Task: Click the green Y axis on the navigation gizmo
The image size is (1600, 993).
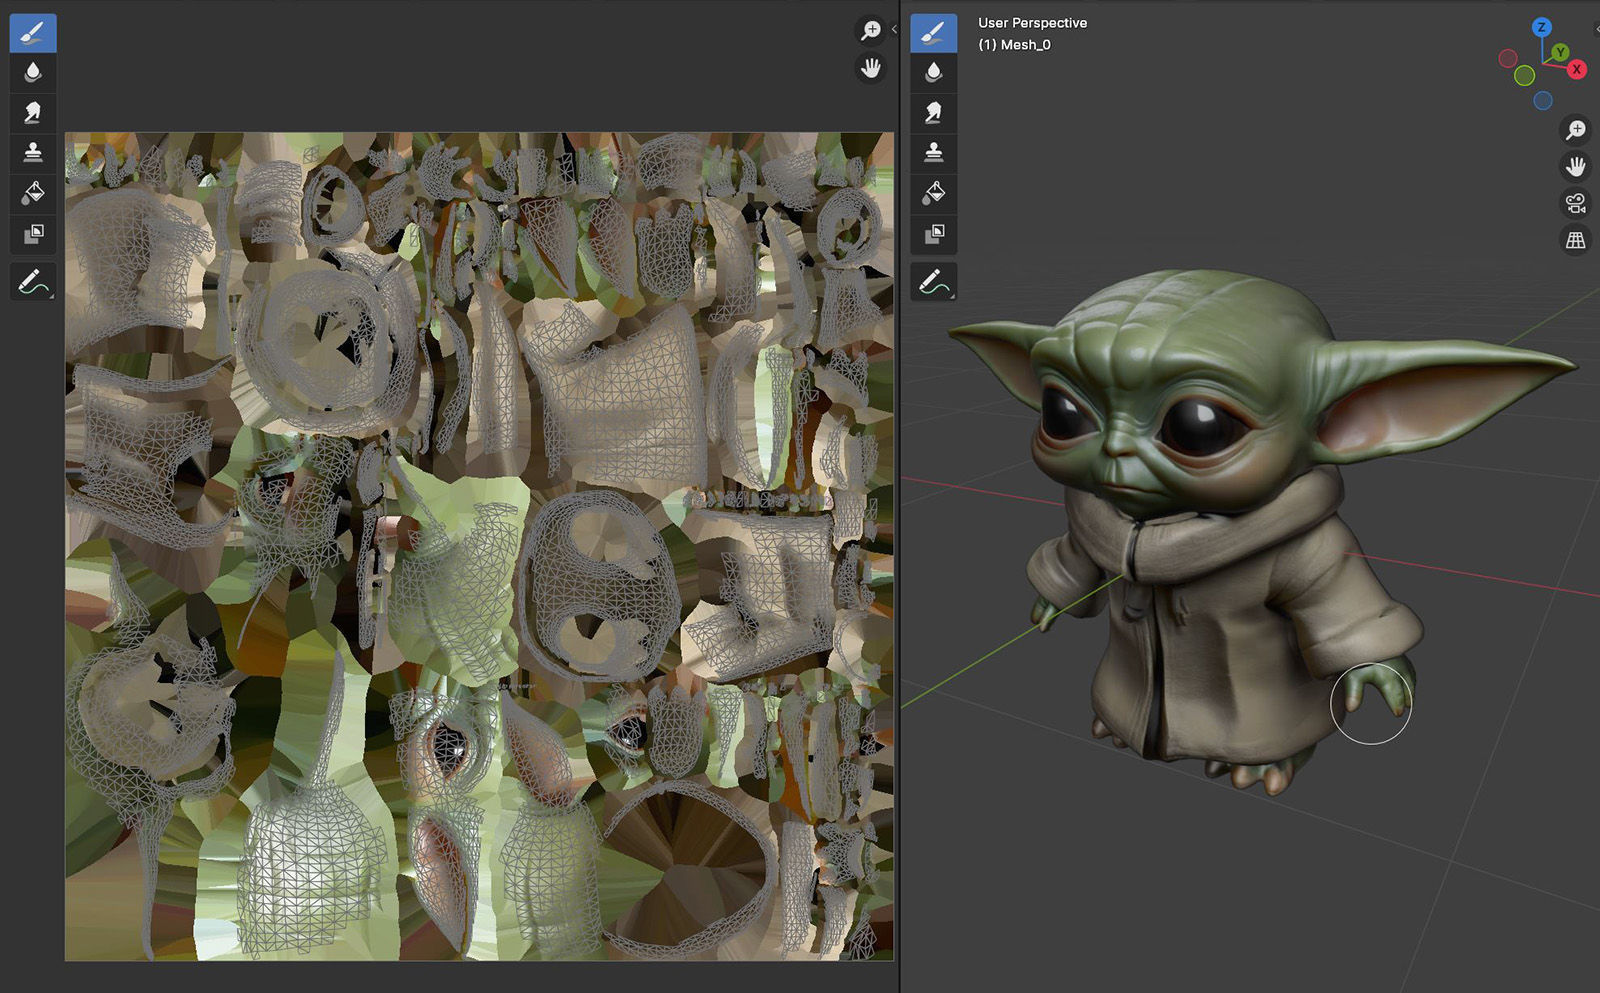Action: [x=1560, y=52]
